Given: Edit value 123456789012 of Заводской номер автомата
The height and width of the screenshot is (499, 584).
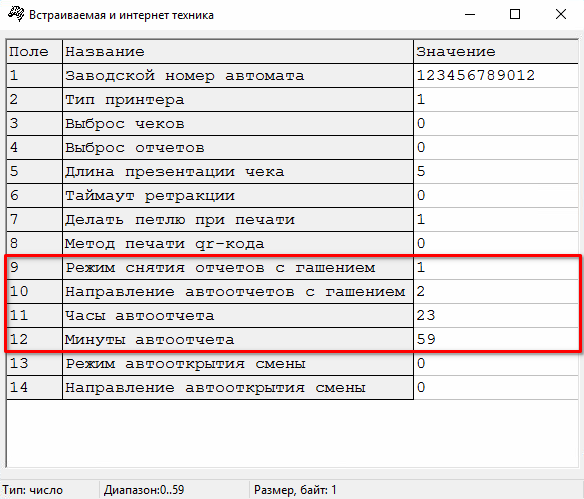Looking at the screenshot, I should 496,76.
